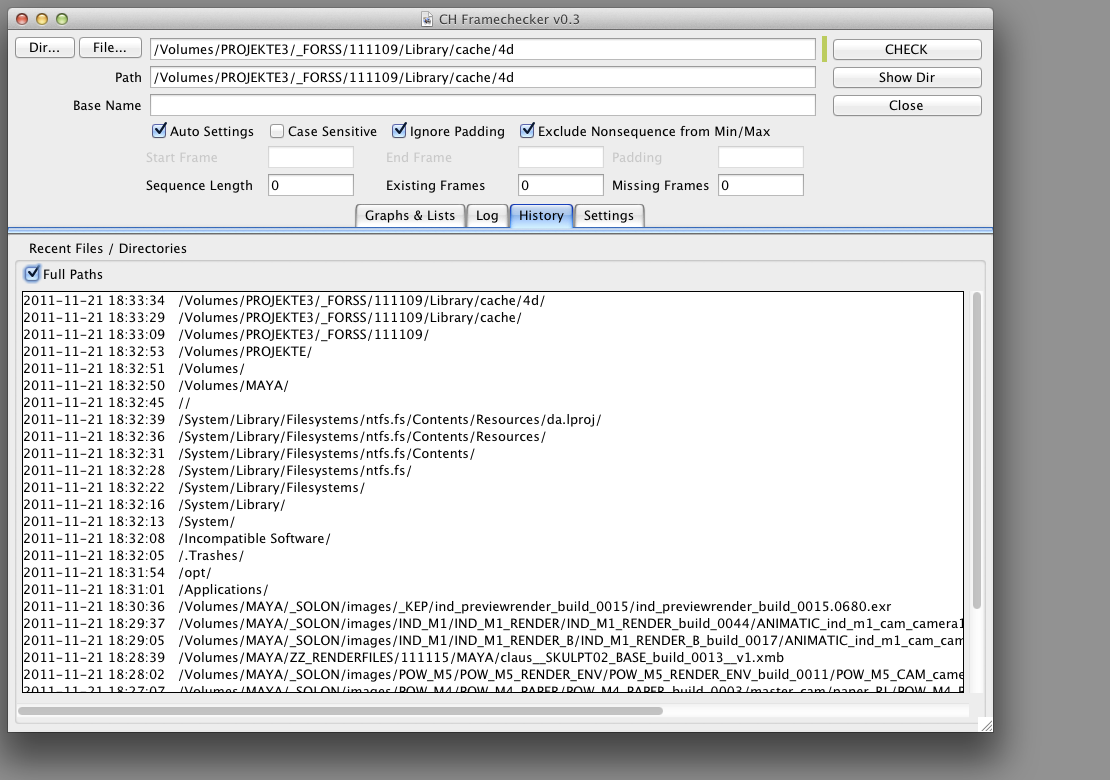Select entry claus__SKULPT02_BASE_build_0013__v1.xmb
The height and width of the screenshot is (780, 1110).
click(x=493, y=658)
